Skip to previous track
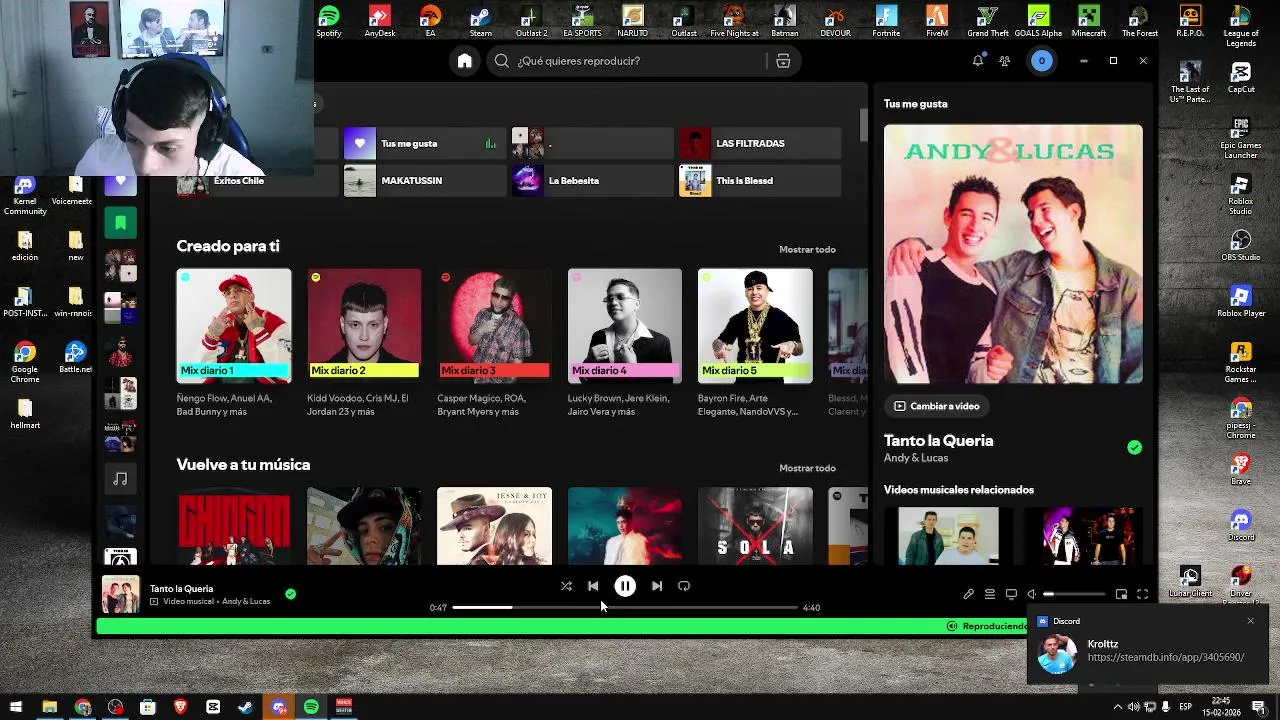Screen dimensions: 1280x720 click(x=593, y=586)
